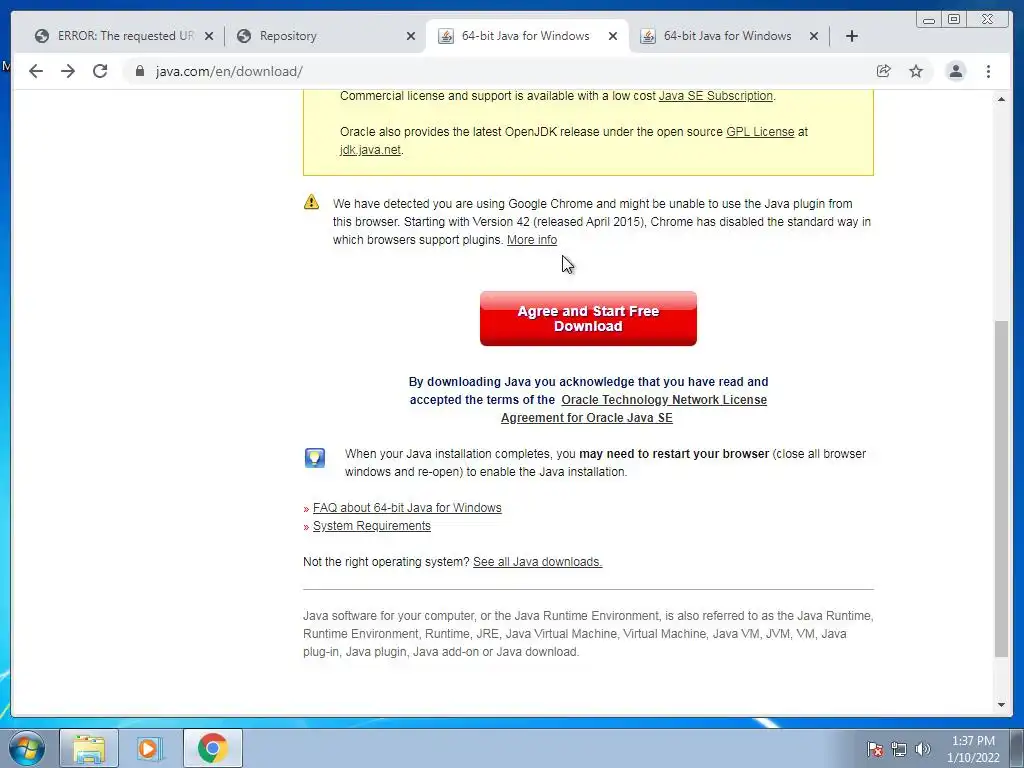This screenshot has width=1024, height=768.
Task: Click Agree and Start Free Download
Action: point(588,319)
